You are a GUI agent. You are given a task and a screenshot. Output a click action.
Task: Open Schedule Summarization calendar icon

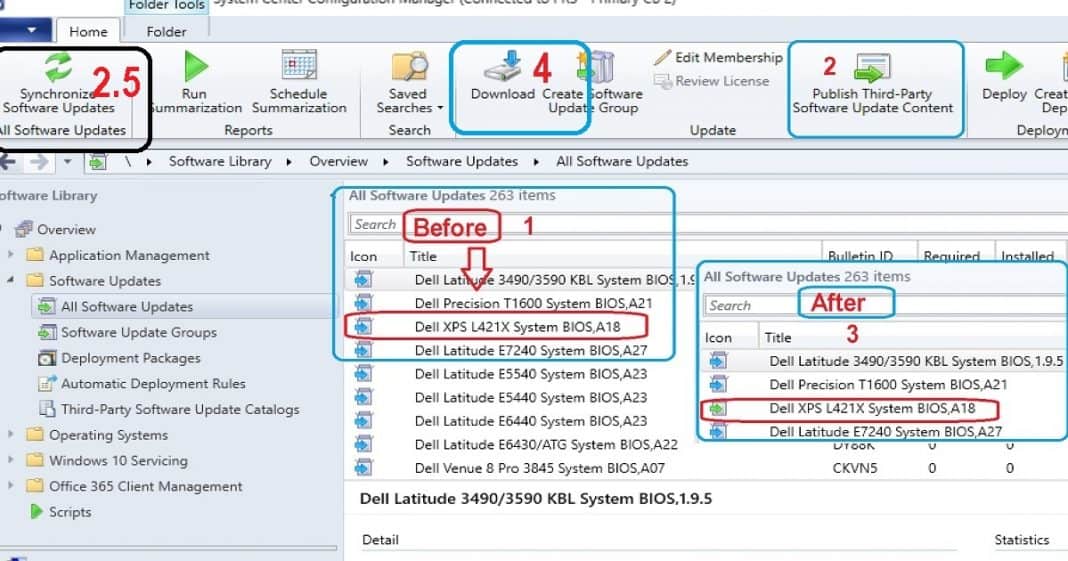point(299,66)
